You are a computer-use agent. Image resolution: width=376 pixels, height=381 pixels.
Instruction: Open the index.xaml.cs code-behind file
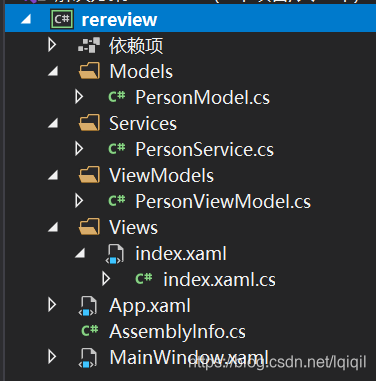219,279
